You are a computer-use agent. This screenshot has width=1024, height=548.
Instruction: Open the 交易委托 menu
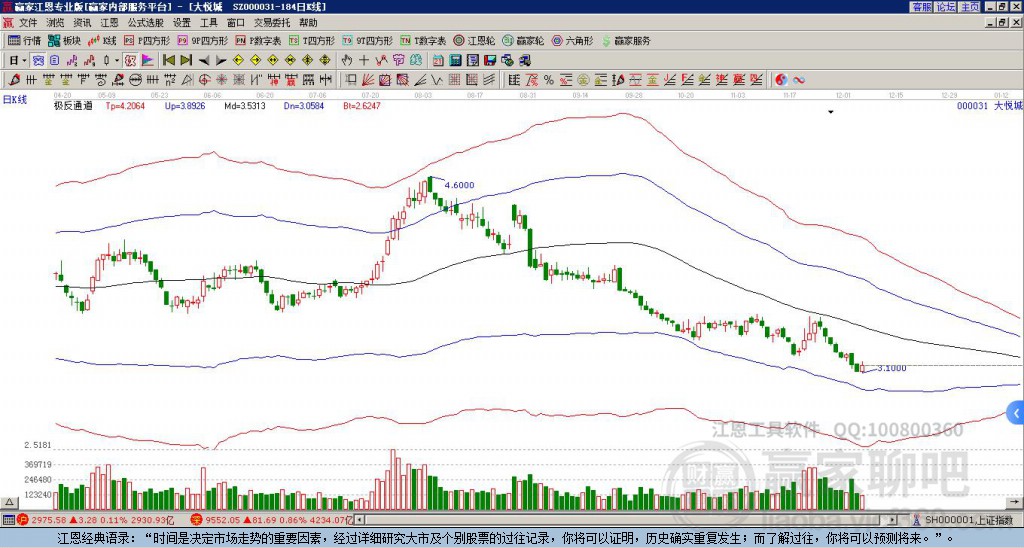pyautogui.click(x=272, y=23)
